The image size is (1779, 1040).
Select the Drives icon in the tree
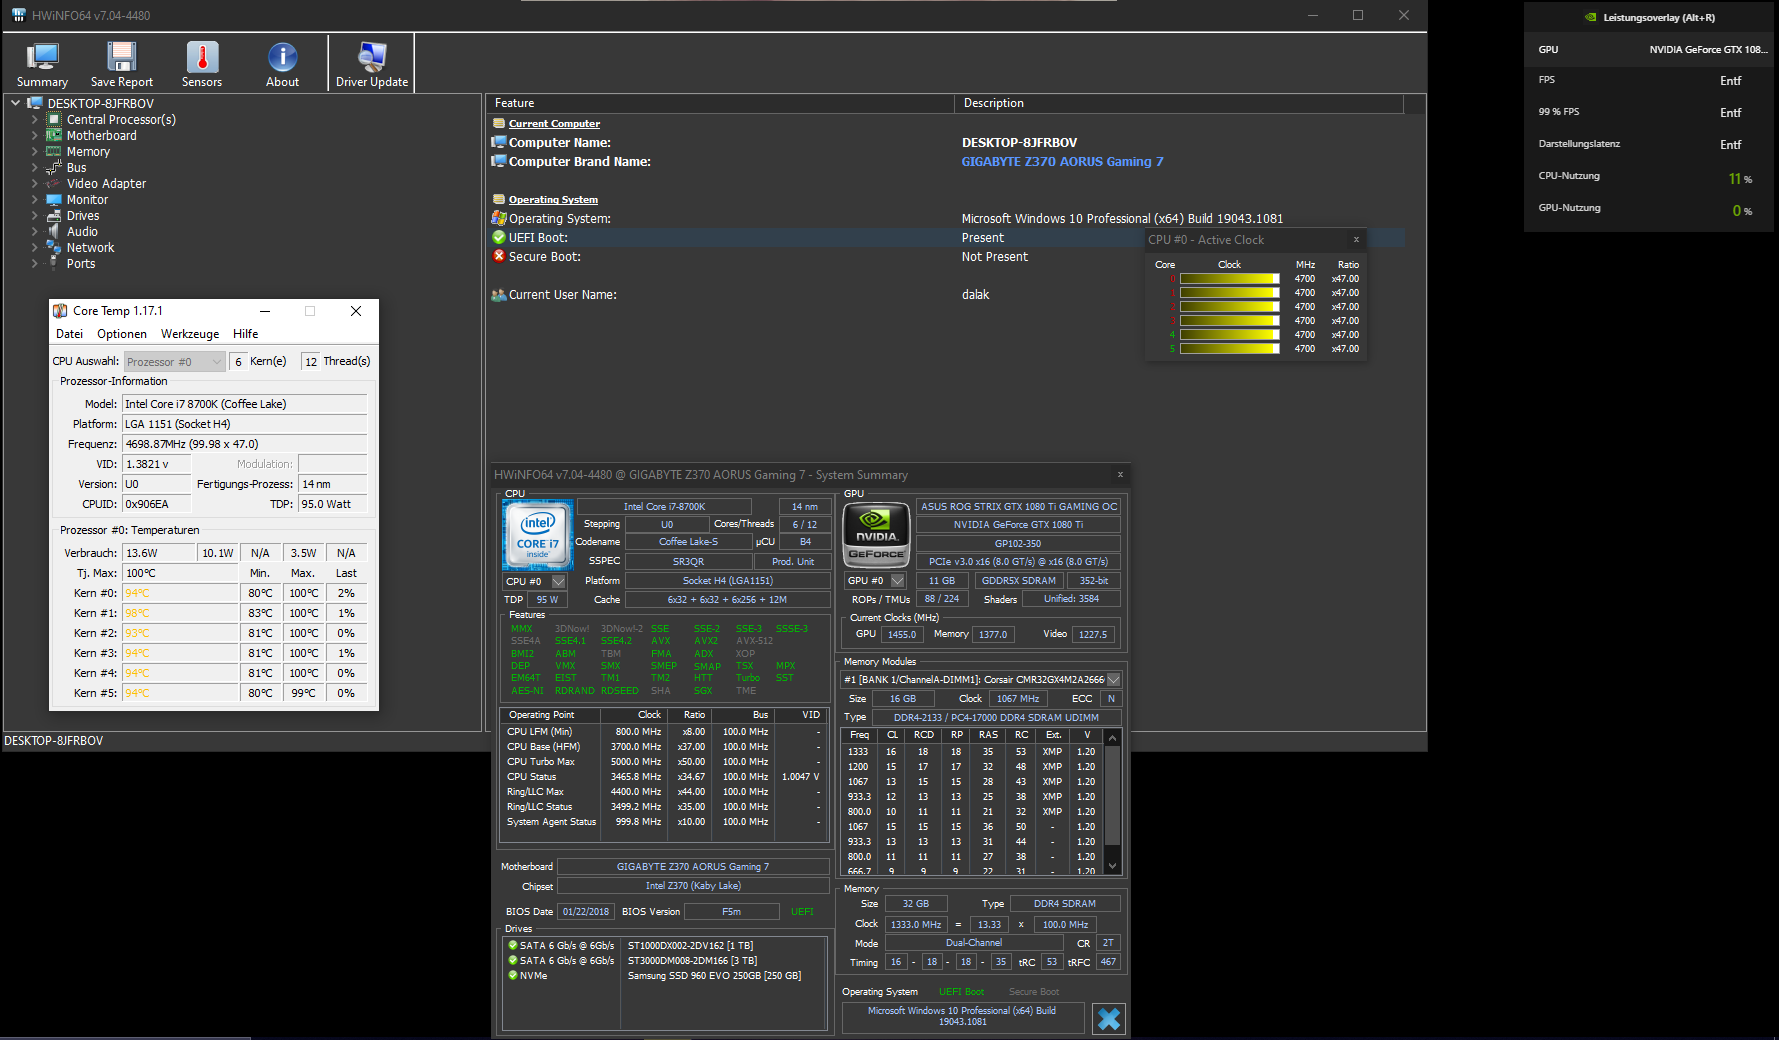click(x=54, y=216)
